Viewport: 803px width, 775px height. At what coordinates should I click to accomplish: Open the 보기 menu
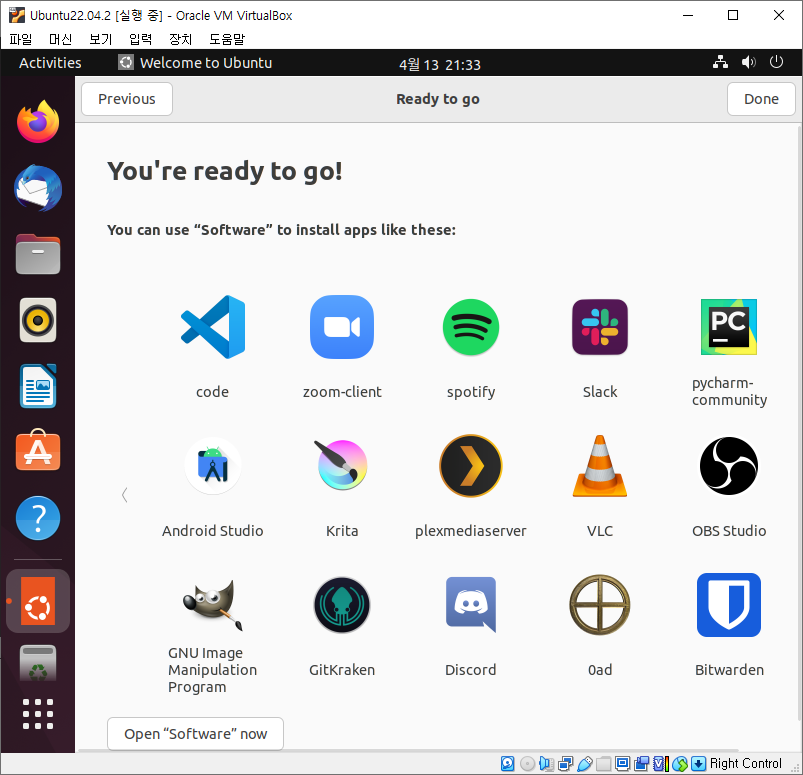[x=100, y=39]
